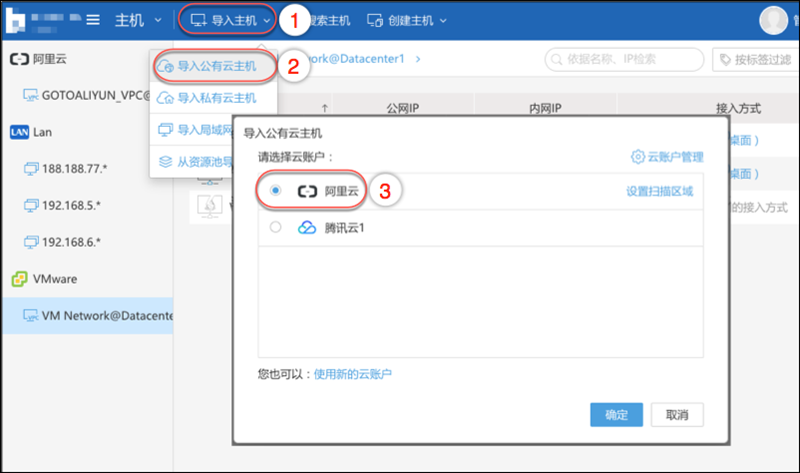Open the 设置扫描区域 link

tap(660, 191)
